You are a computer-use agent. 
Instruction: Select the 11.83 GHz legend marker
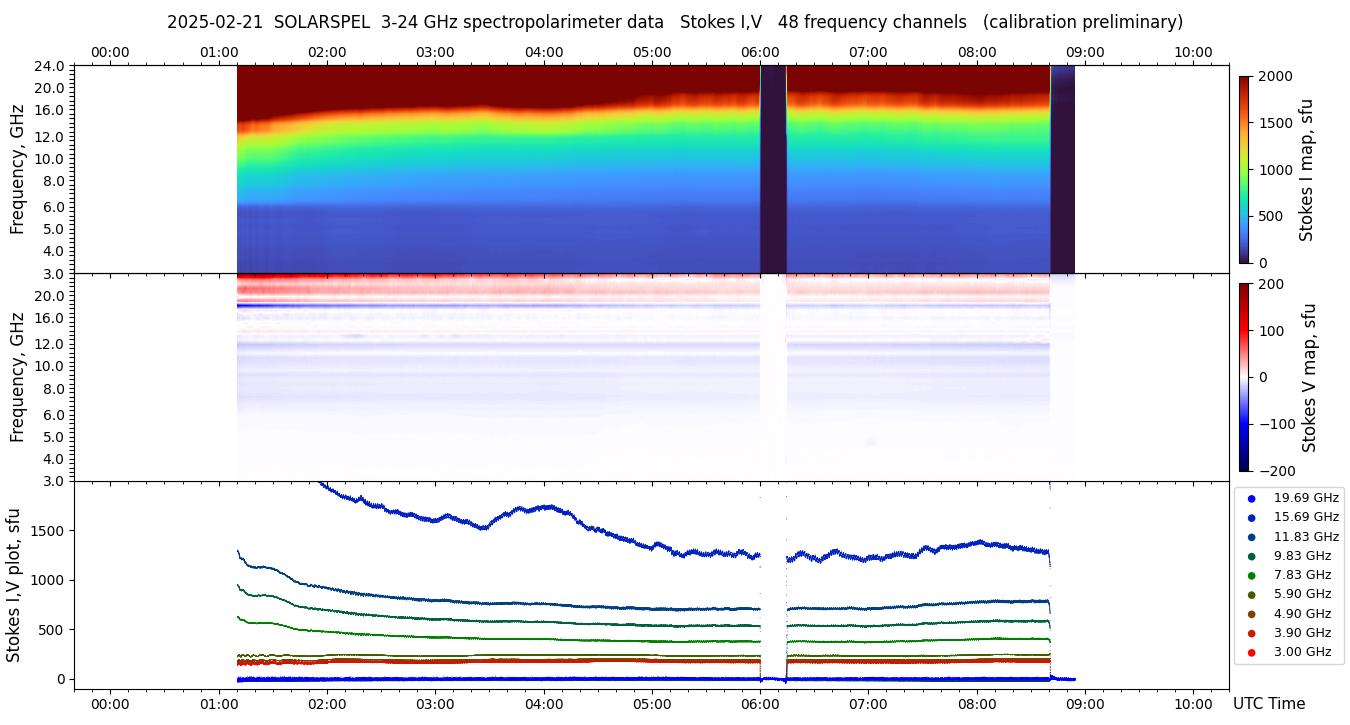point(1251,537)
